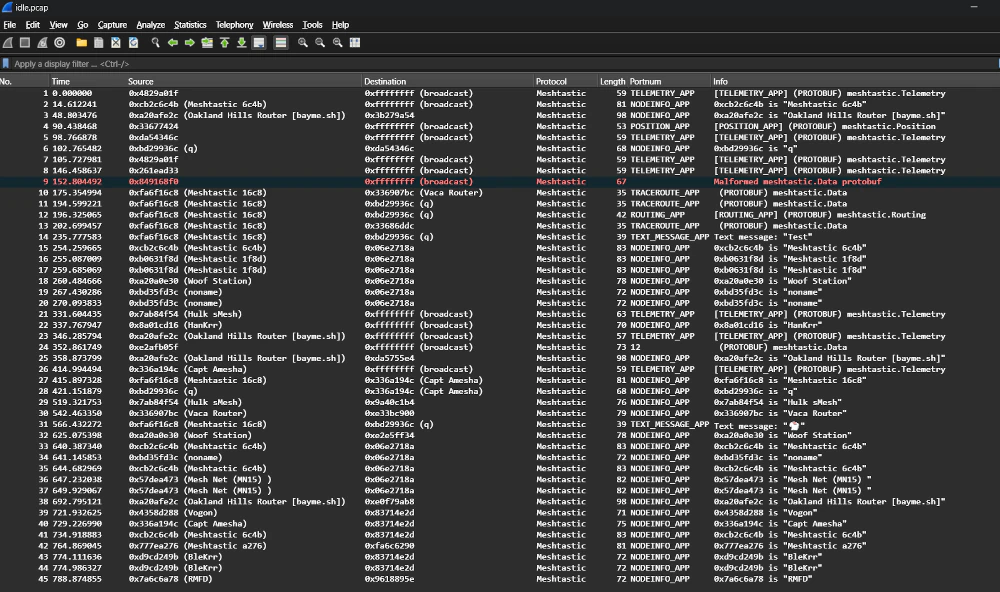This screenshot has width=1000, height=592.
Task: Sort by the Portnum column header
Action: click(x=669, y=82)
